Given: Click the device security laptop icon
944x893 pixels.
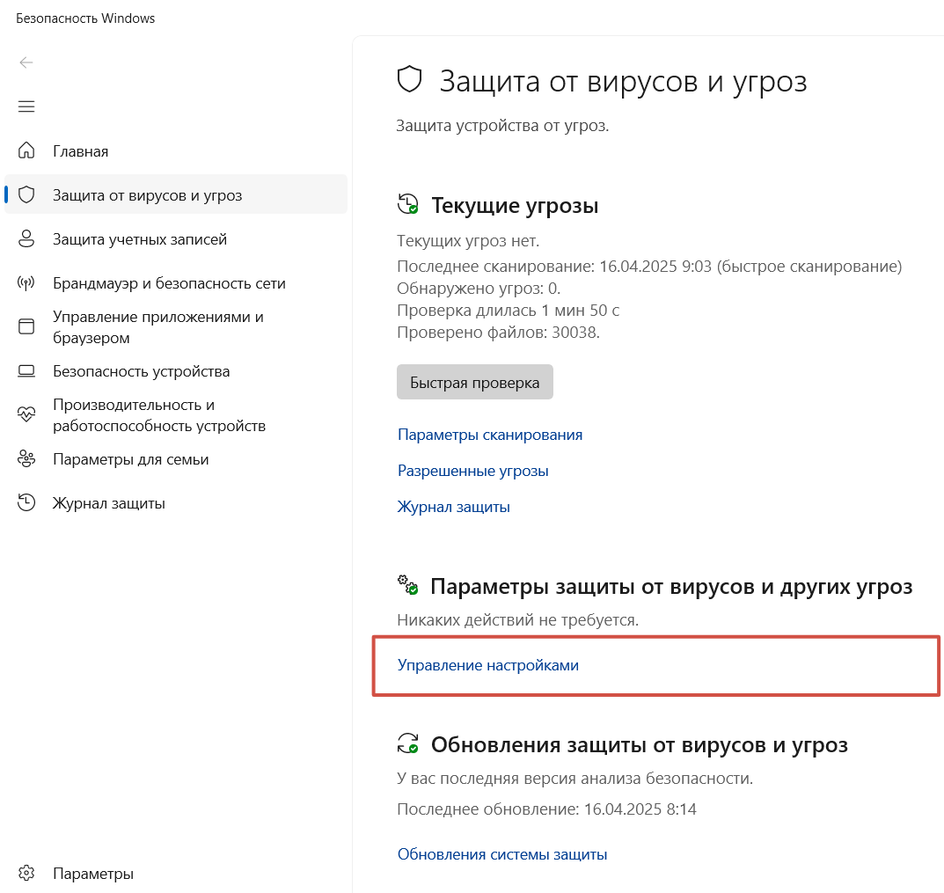Looking at the screenshot, I should click(x=26, y=371).
